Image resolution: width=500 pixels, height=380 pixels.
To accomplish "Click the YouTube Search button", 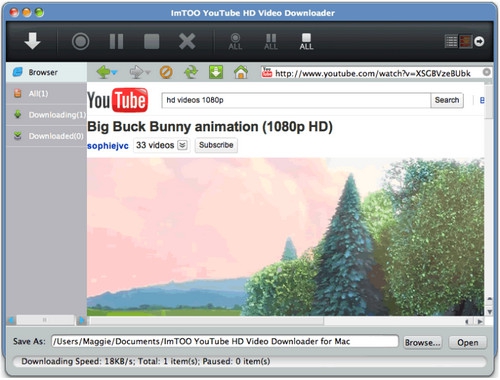I will [447, 100].
